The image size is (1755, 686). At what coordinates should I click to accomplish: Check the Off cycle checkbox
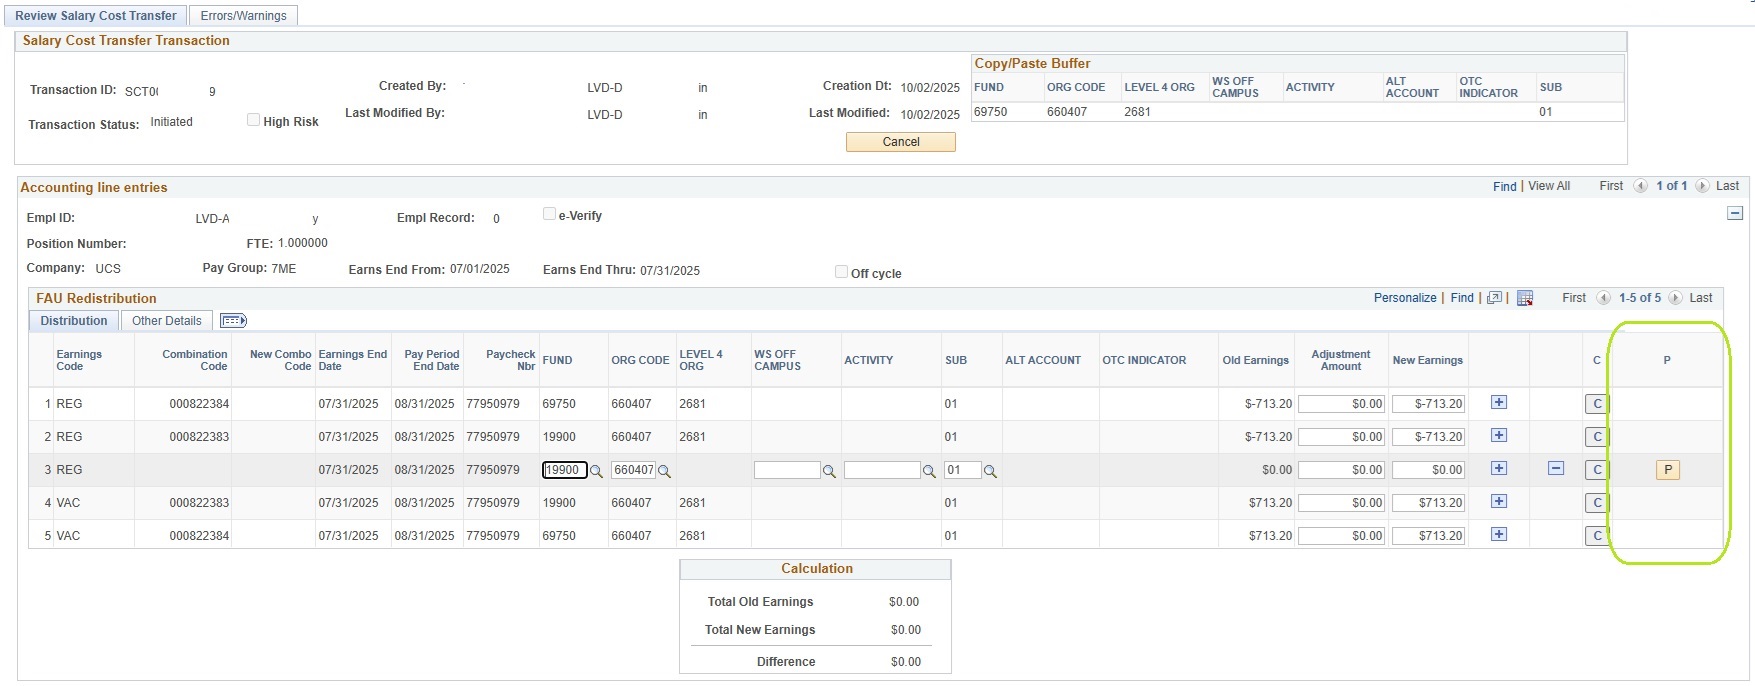pos(841,272)
